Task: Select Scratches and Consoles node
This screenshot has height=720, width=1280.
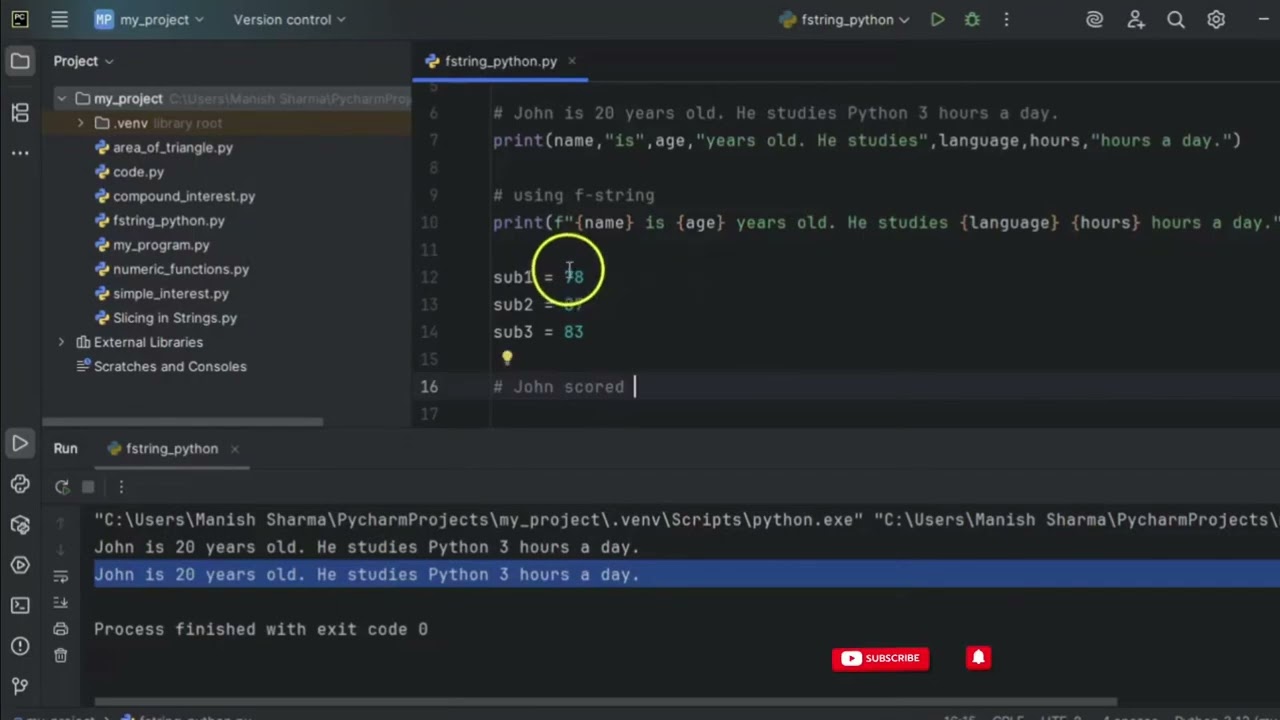Action: [x=162, y=366]
